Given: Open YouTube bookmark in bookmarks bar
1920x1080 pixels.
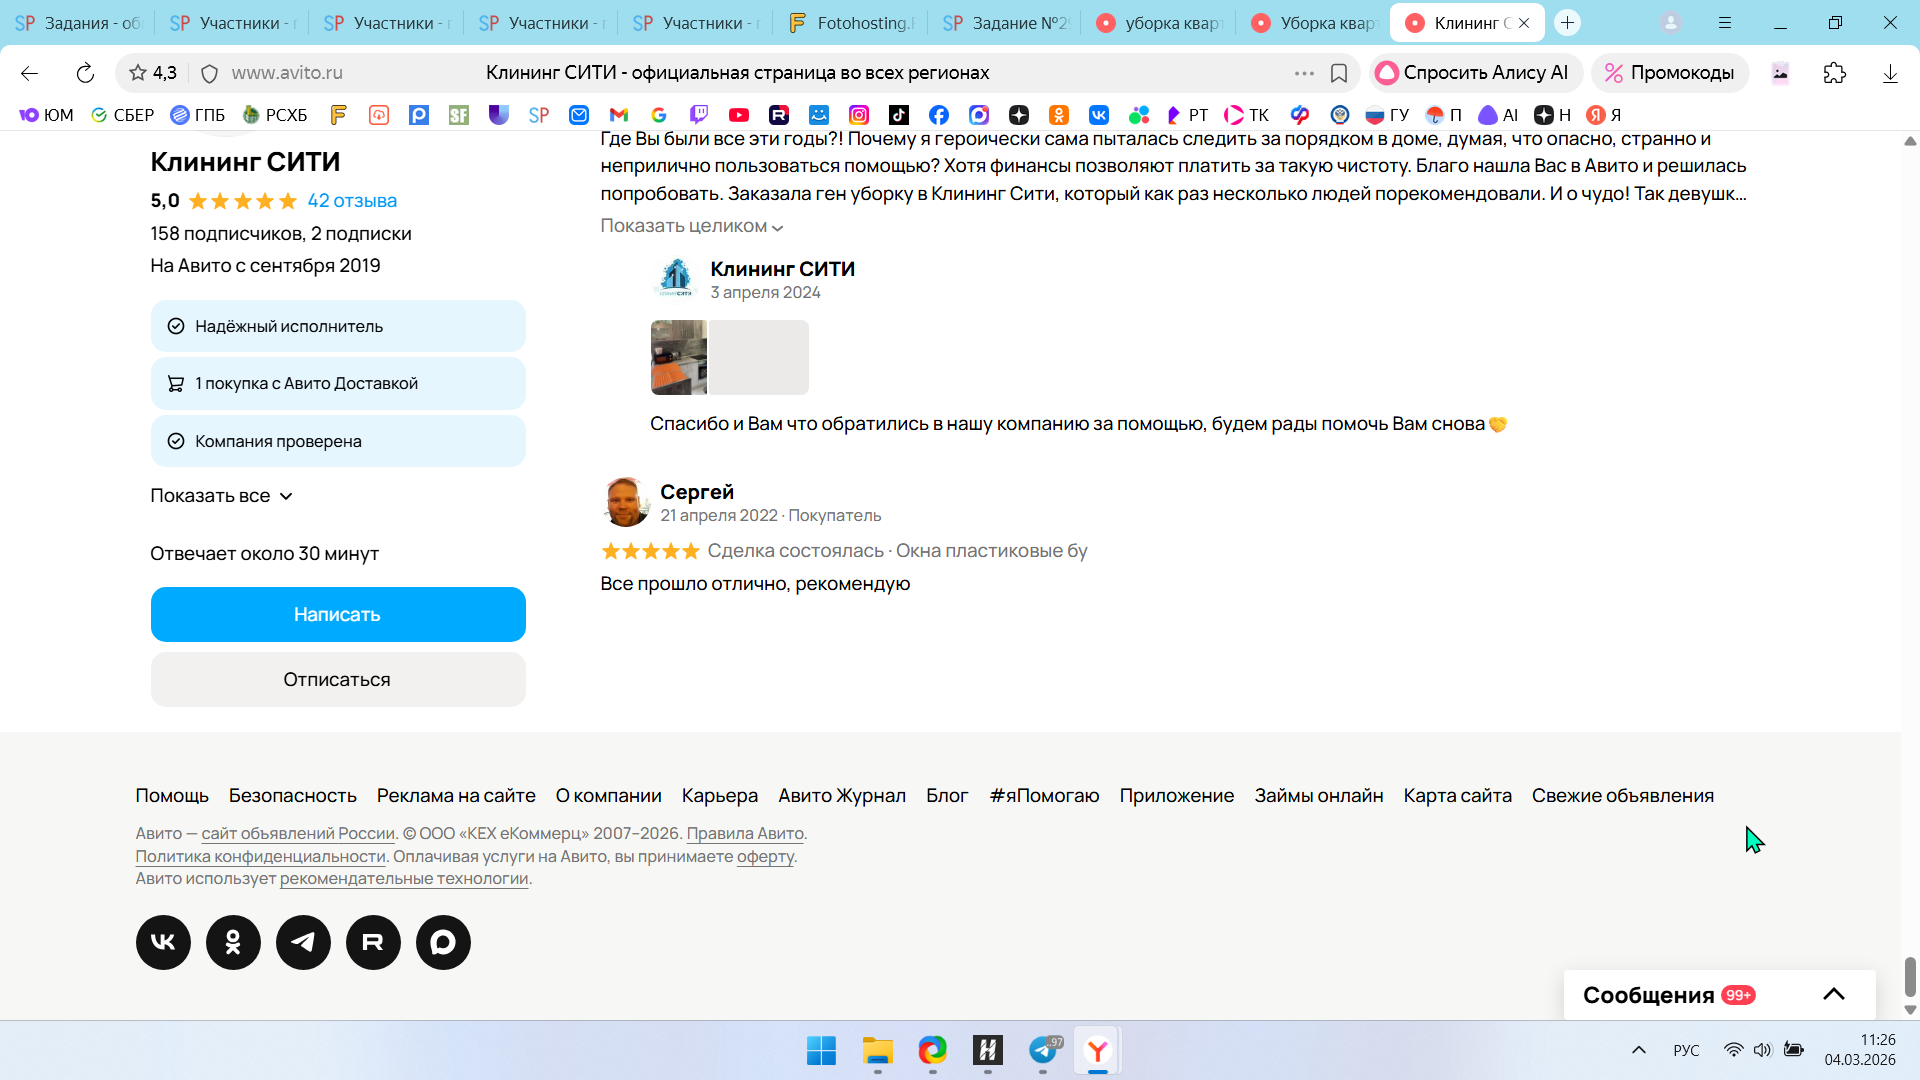Looking at the screenshot, I should pos(738,115).
